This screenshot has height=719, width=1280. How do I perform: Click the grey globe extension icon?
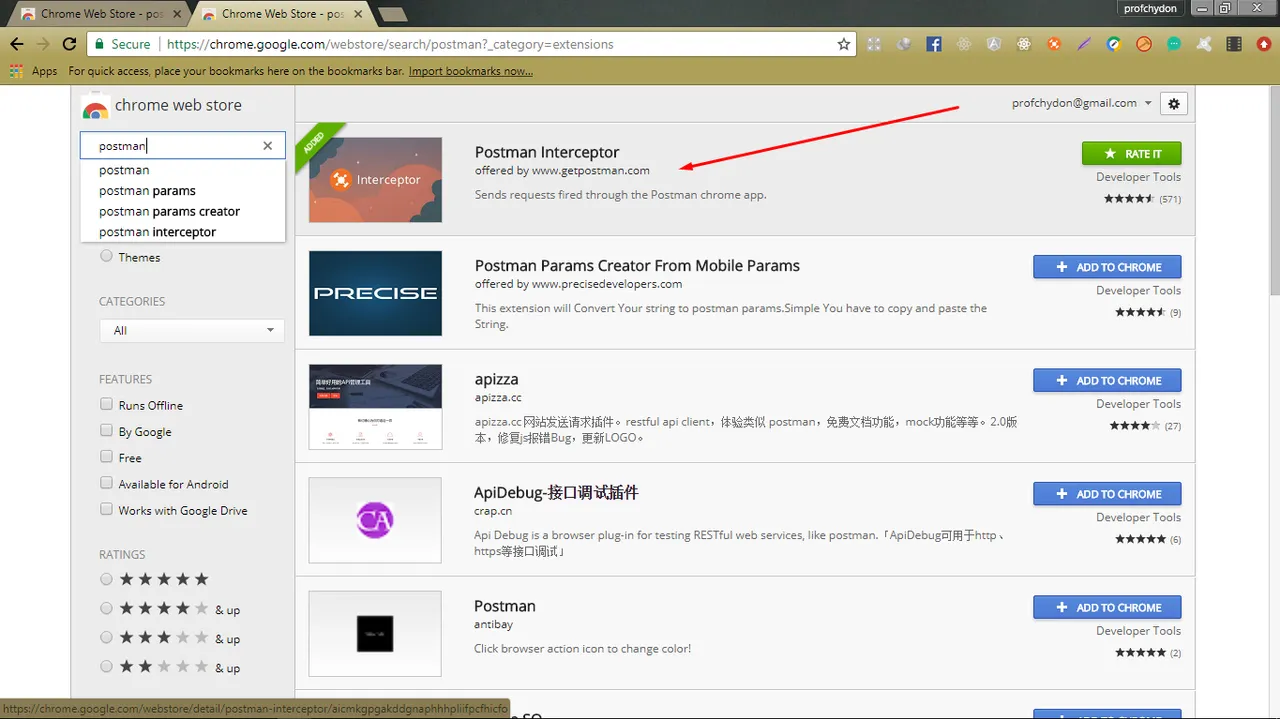904,44
